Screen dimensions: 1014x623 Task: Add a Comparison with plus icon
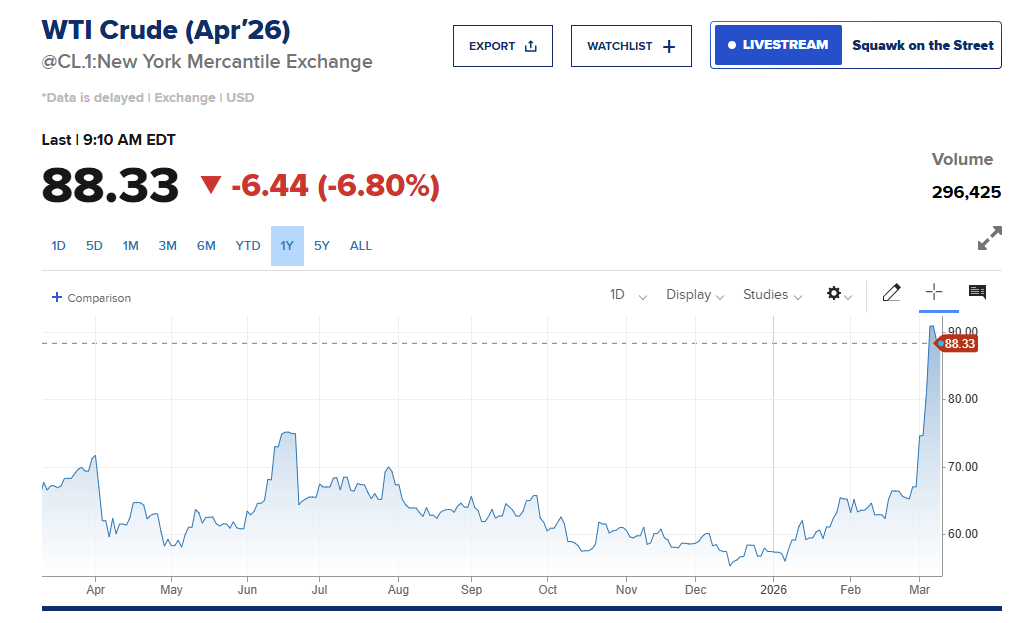91,298
